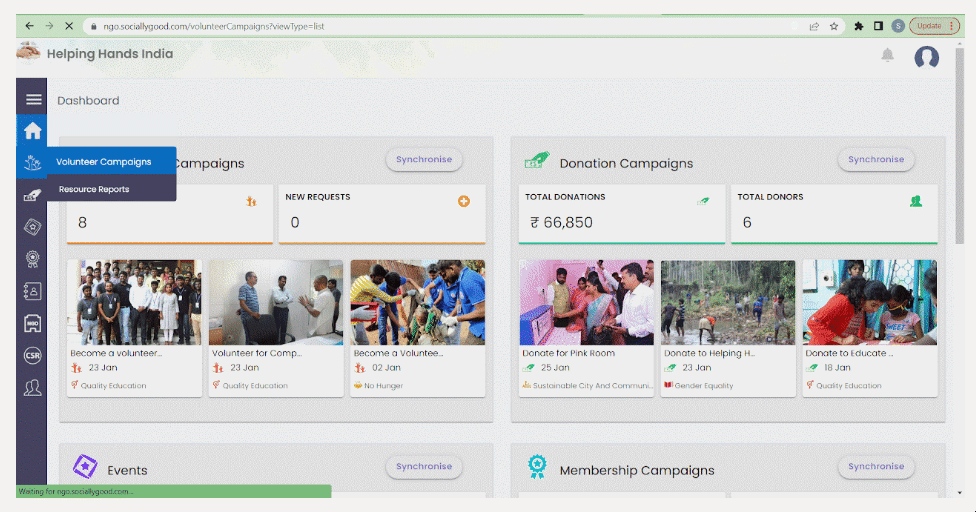Viewport: 976px width, 512px height.
Task: Click the TOTAL DONORS label
Action: (x=770, y=197)
